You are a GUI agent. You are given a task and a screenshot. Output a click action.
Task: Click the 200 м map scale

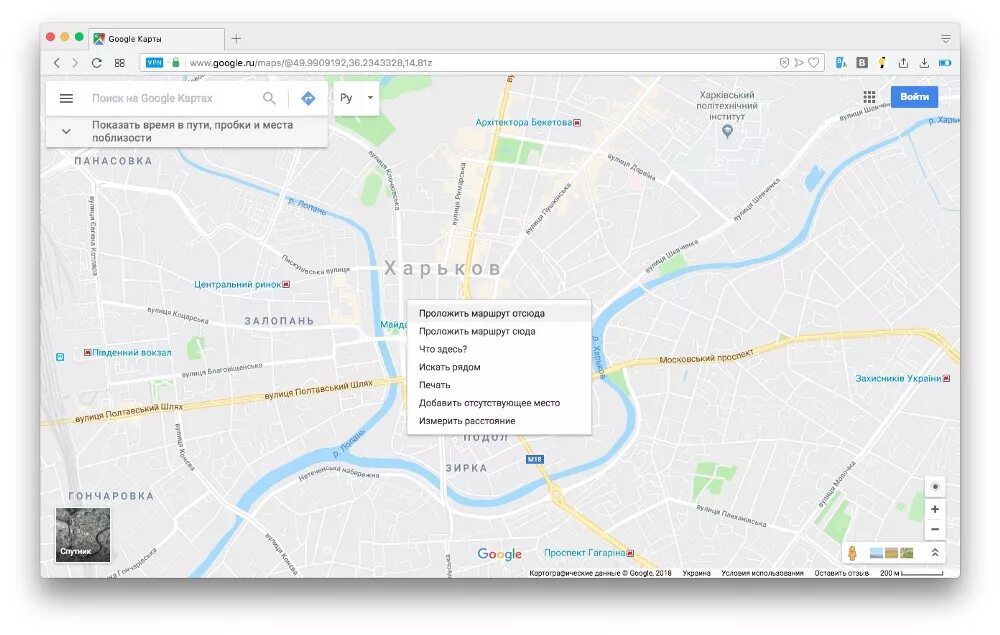point(911,573)
